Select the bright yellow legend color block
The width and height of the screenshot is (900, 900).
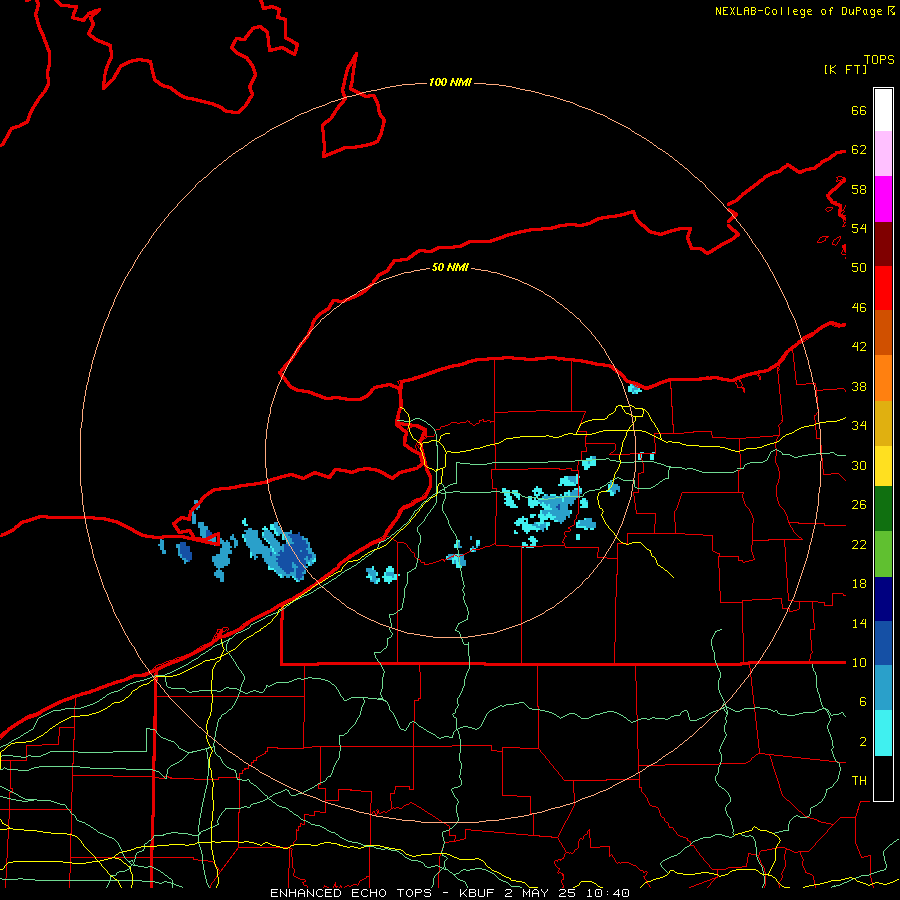883,466
